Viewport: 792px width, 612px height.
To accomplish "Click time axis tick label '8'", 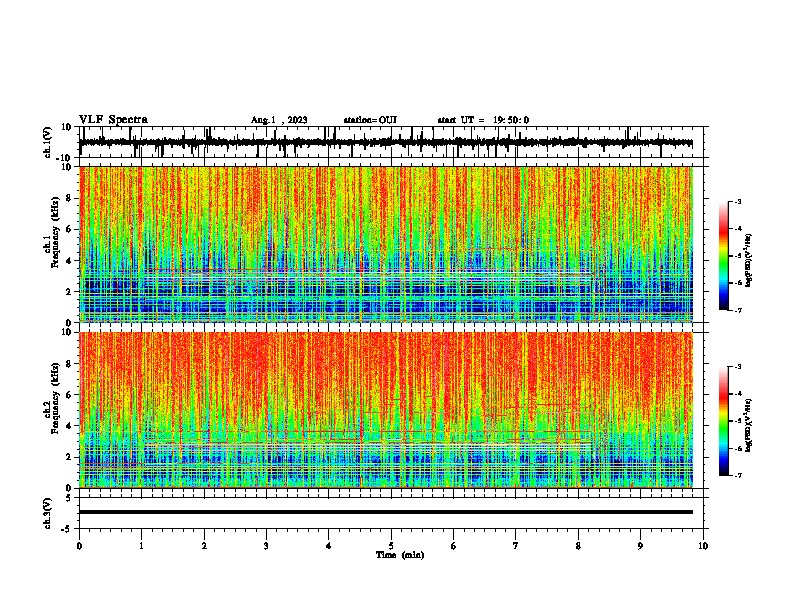I will pyautogui.click(x=578, y=546).
